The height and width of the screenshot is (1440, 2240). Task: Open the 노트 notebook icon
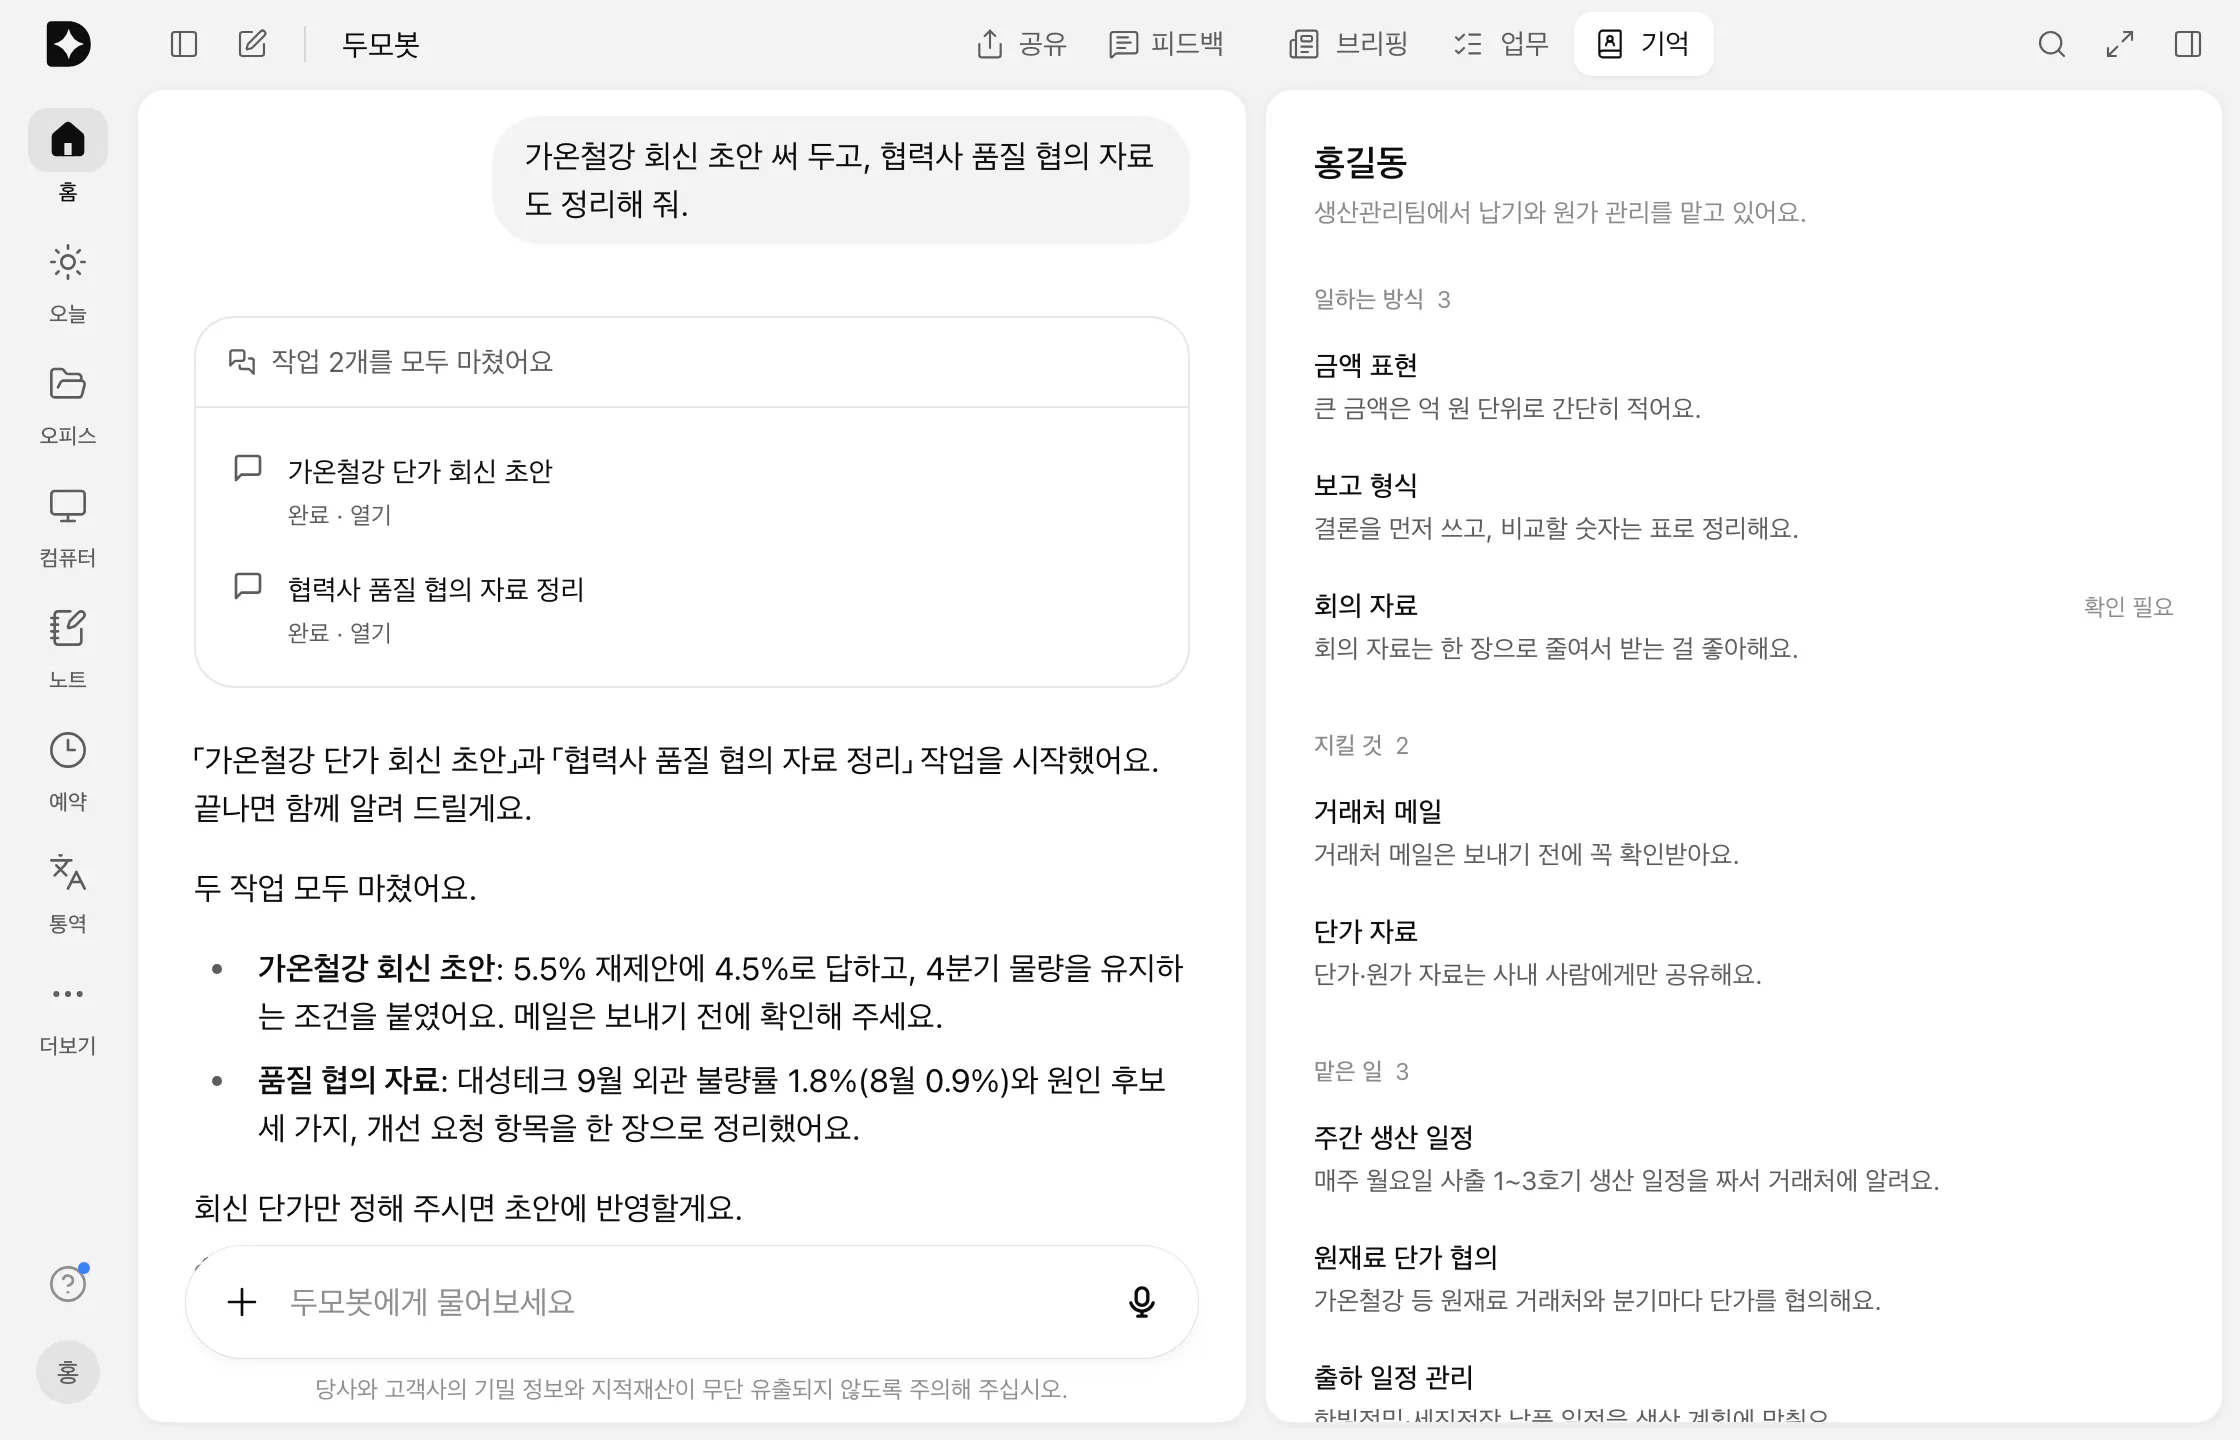coord(68,628)
